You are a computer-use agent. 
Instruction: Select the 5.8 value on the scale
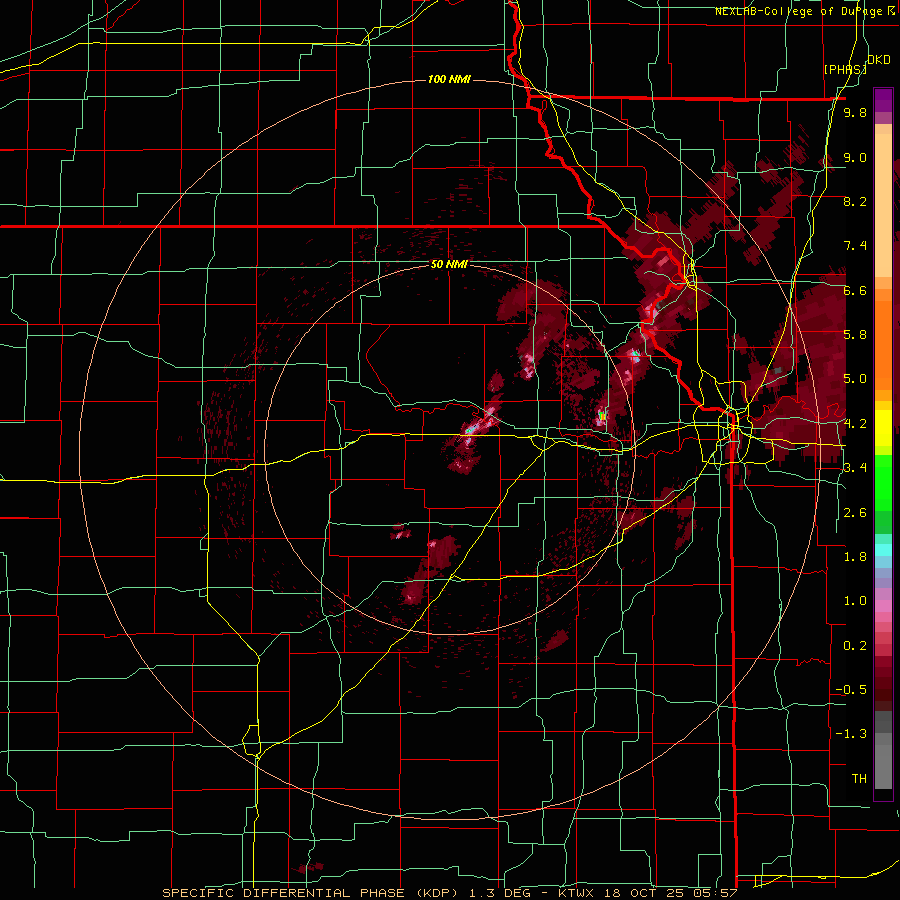855,335
